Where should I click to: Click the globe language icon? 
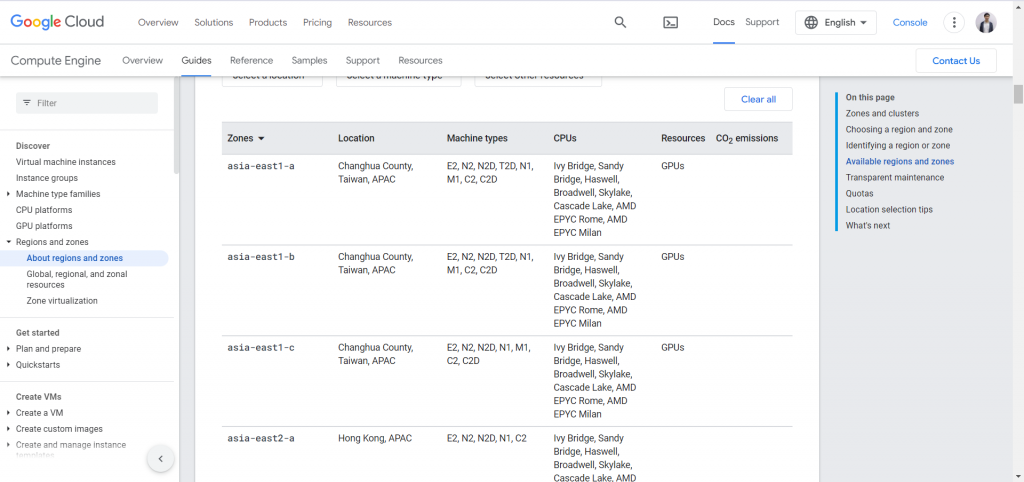tap(811, 22)
